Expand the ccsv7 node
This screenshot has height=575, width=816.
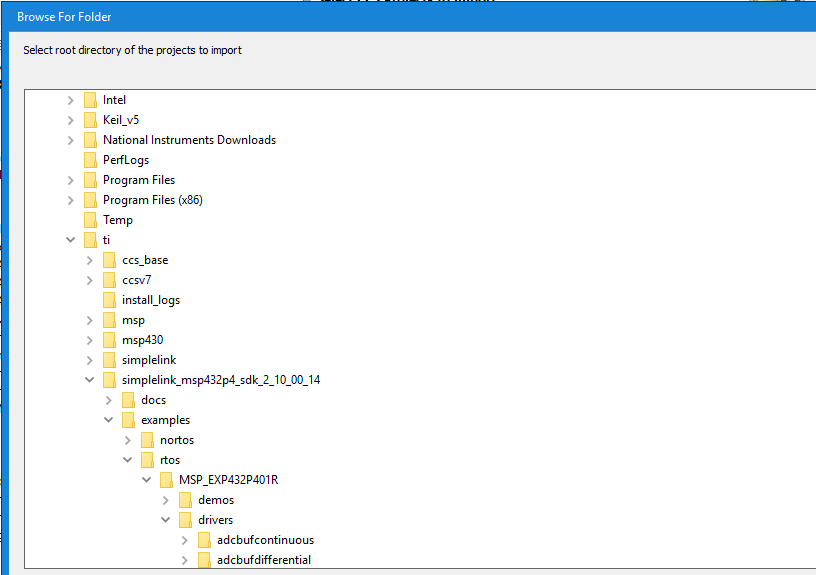tap(90, 280)
